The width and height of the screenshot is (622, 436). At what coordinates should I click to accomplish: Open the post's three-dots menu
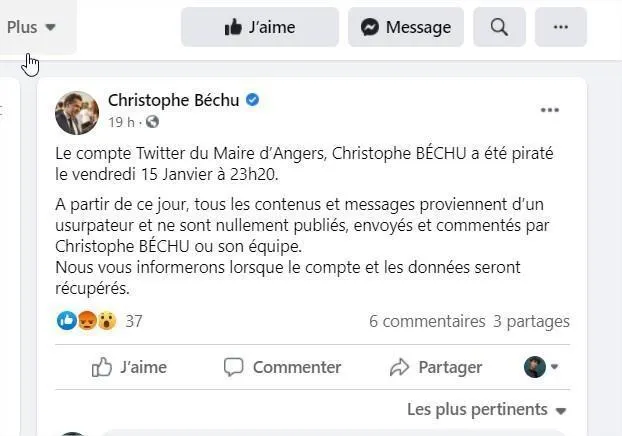pyautogui.click(x=550, y=110)
